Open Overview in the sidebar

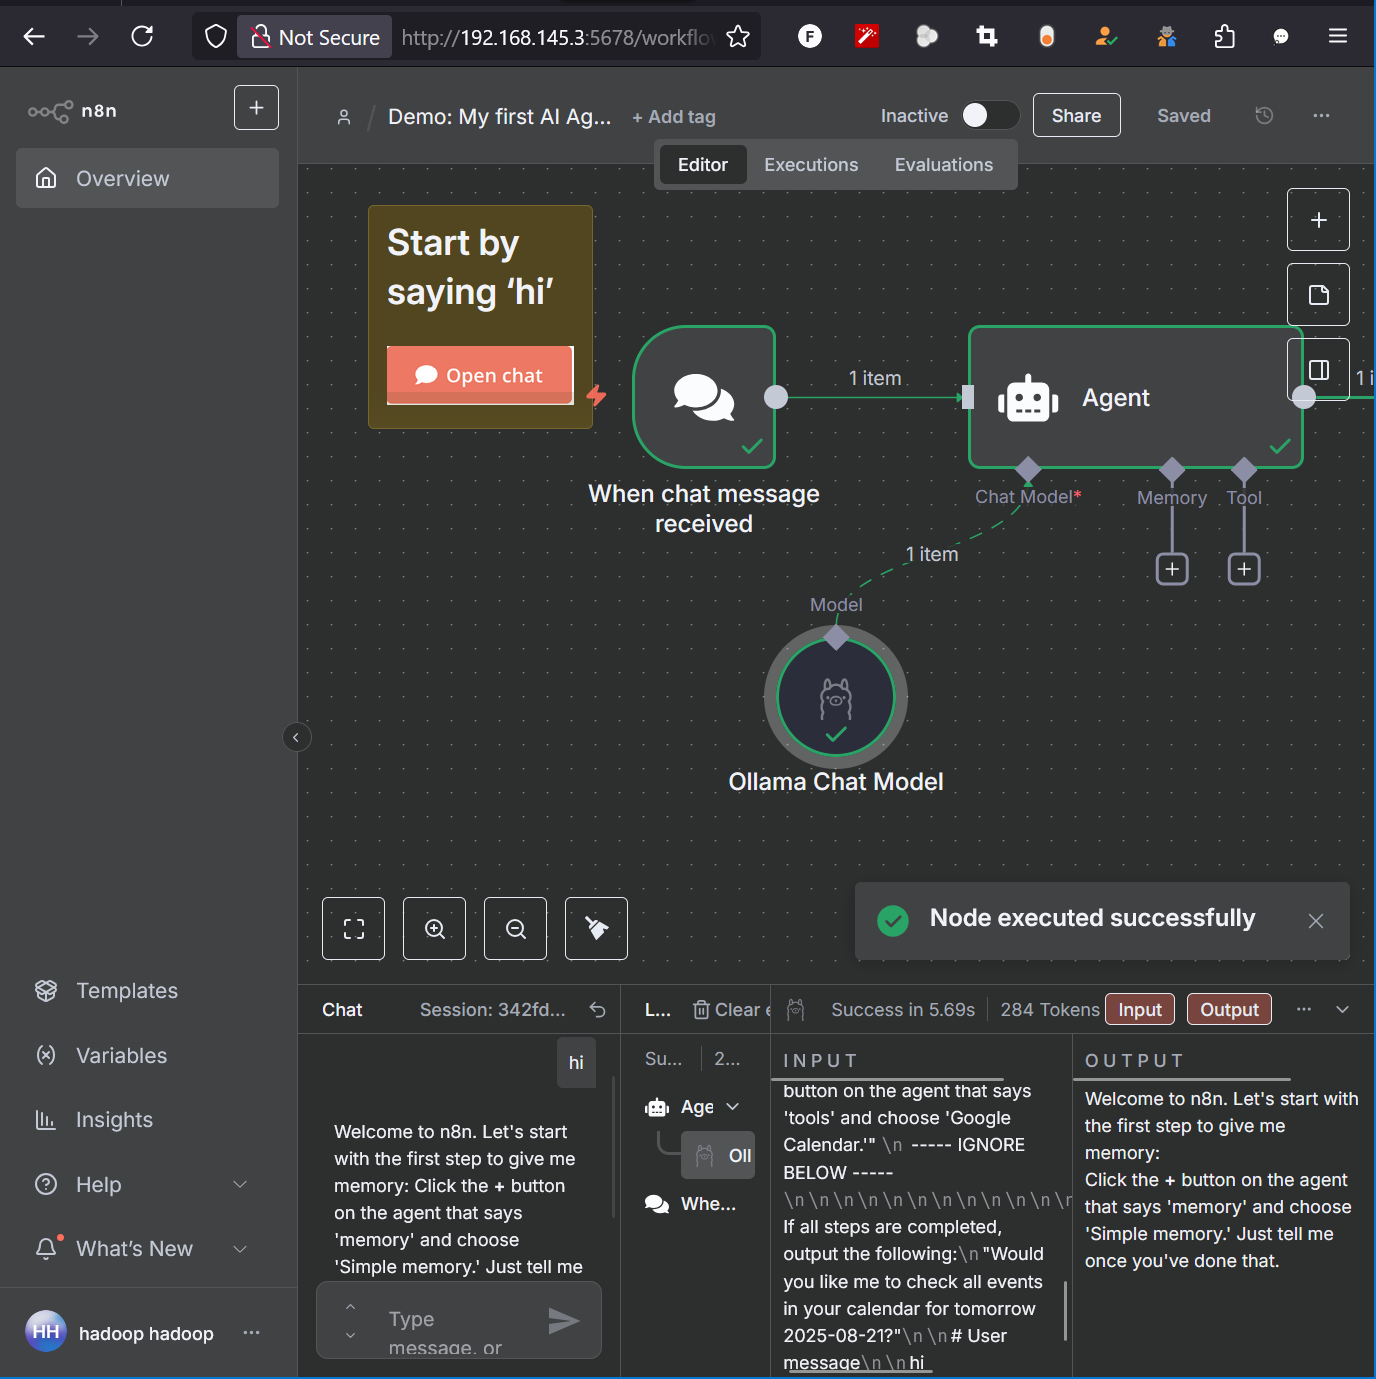pos(147,178)
